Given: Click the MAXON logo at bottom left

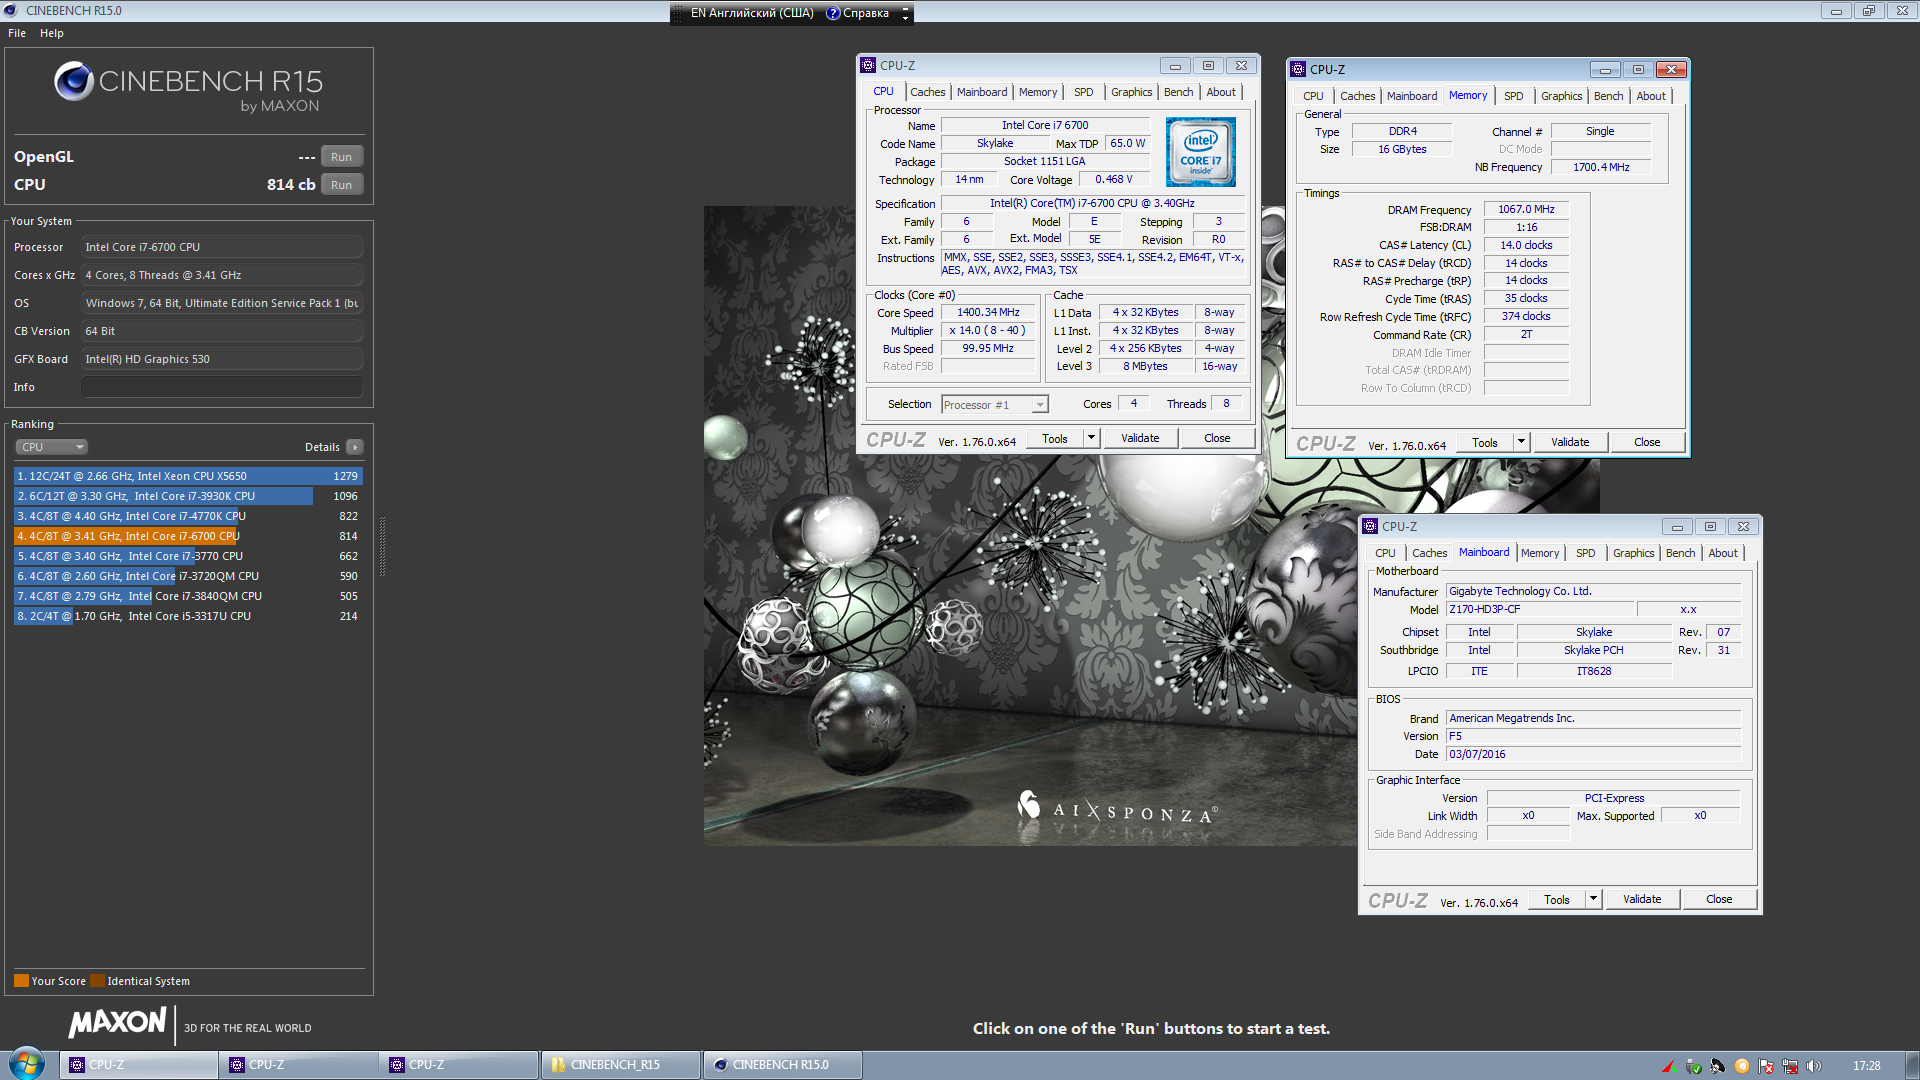Looking at the screenshot, I should pyautogui.click(x=118, y=1022).
